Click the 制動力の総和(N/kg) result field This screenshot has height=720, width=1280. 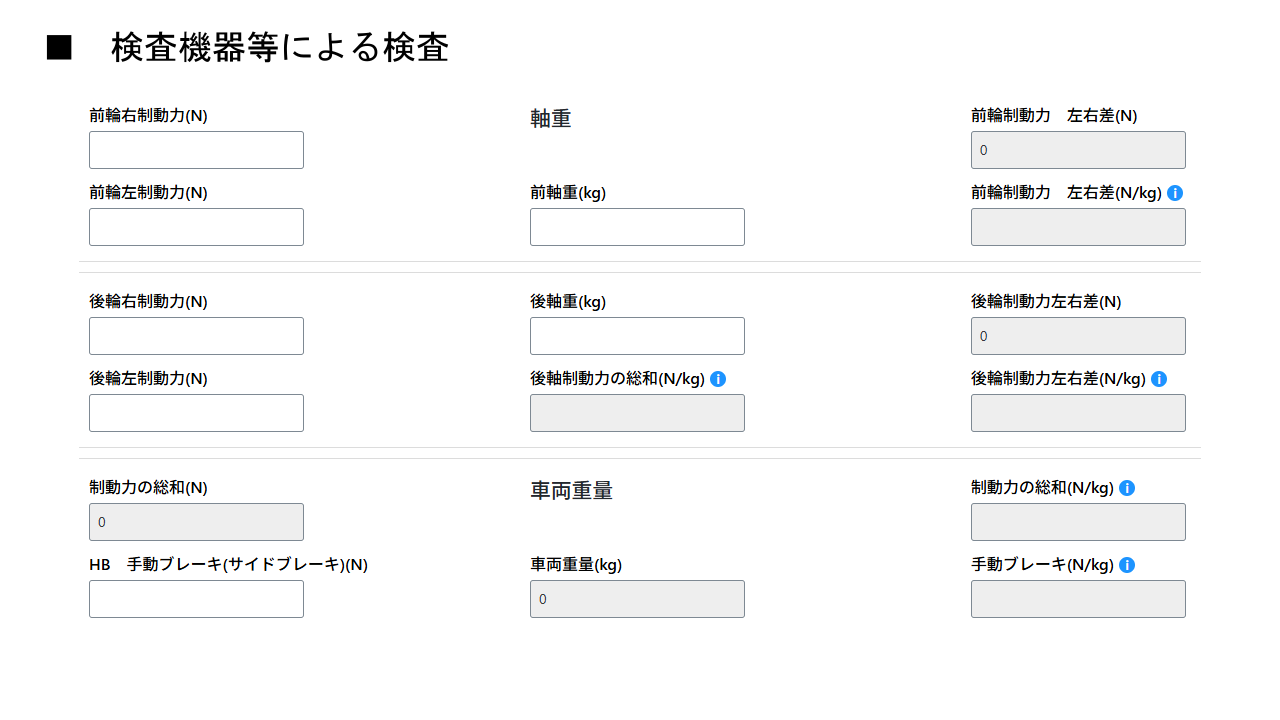click(x=1078, y=522)
